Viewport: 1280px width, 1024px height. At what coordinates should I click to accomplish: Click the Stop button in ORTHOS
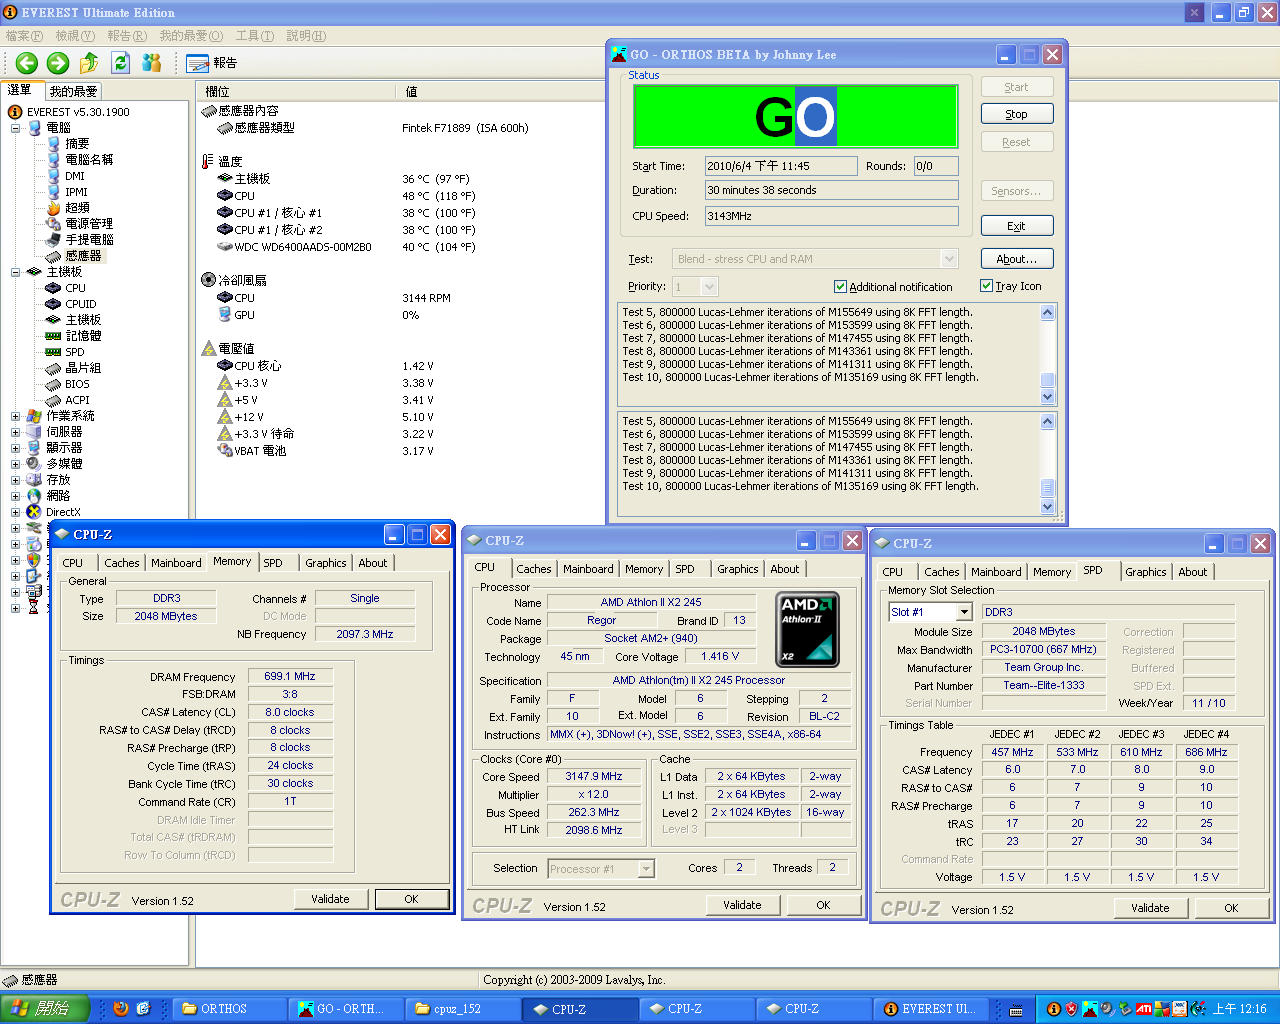[x=1016, y=114]
